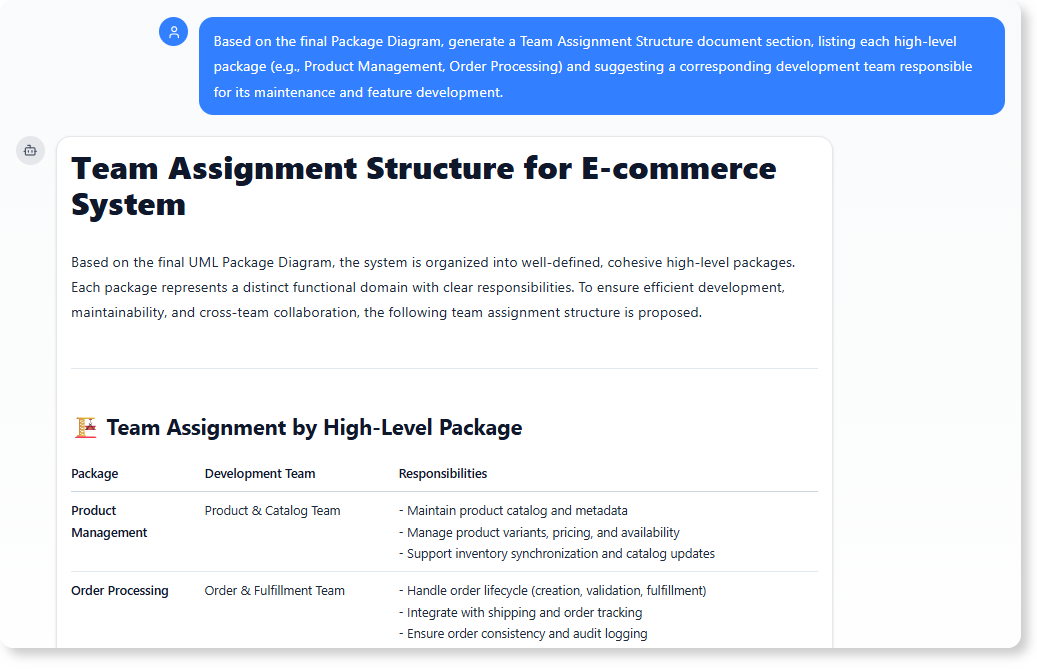The image size is (1037, 671).
Task: Click the person glyph inside the user avatar
Action: [x=174, y=31]
